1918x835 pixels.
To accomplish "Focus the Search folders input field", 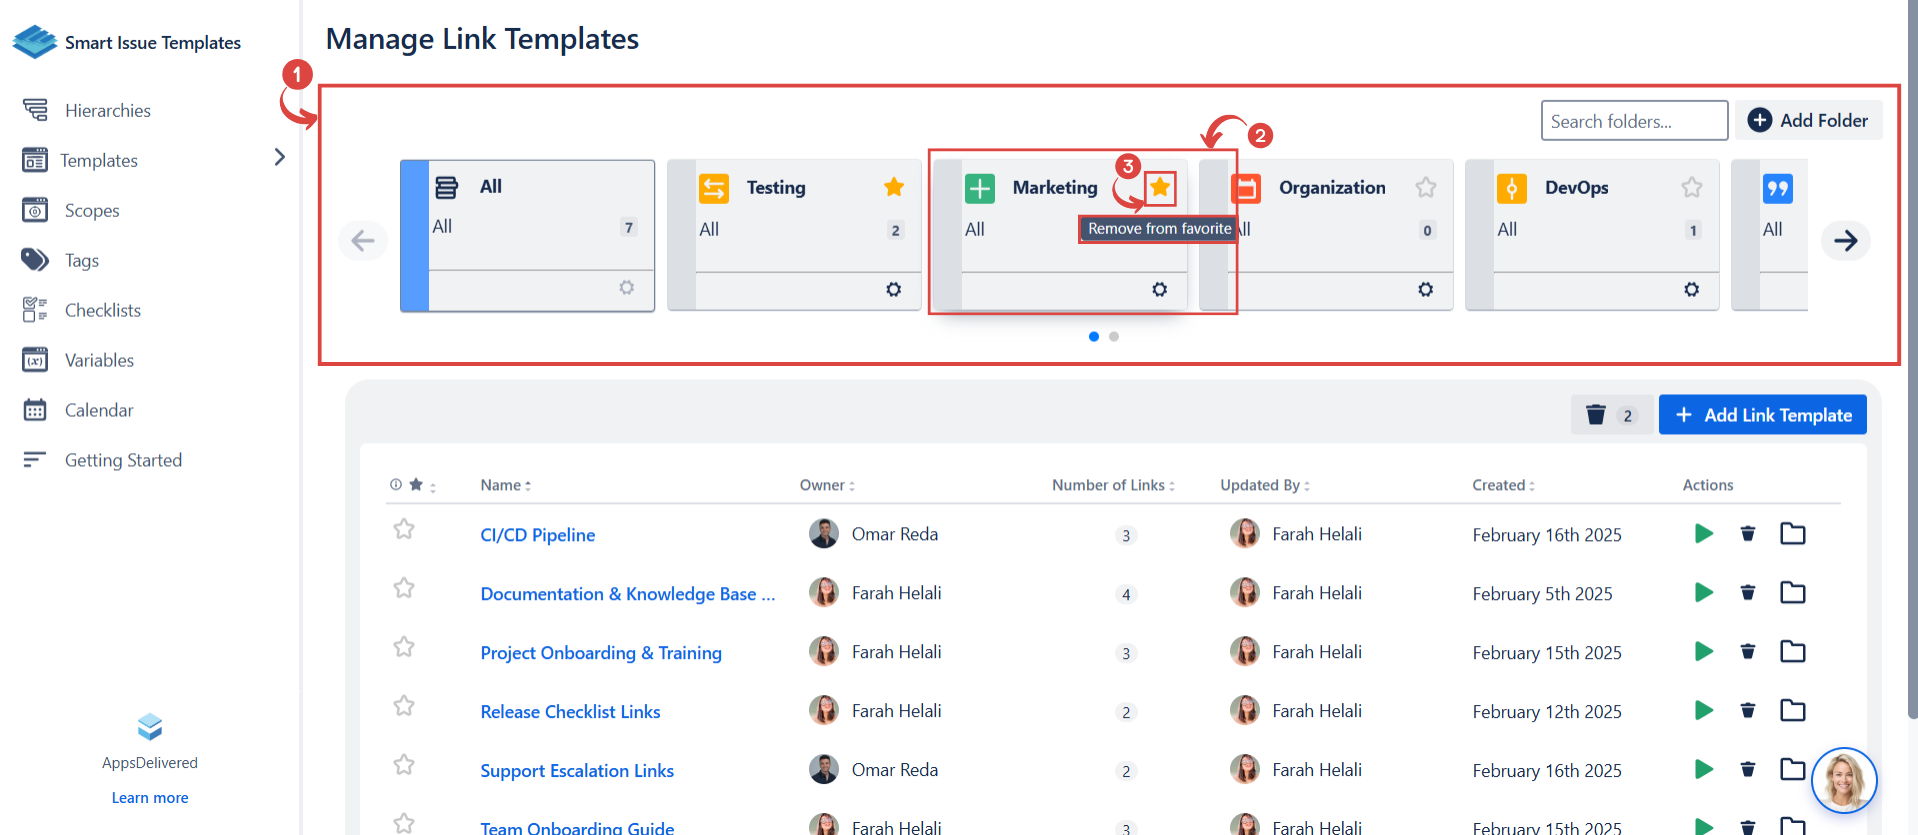I will click(1633, 121).
